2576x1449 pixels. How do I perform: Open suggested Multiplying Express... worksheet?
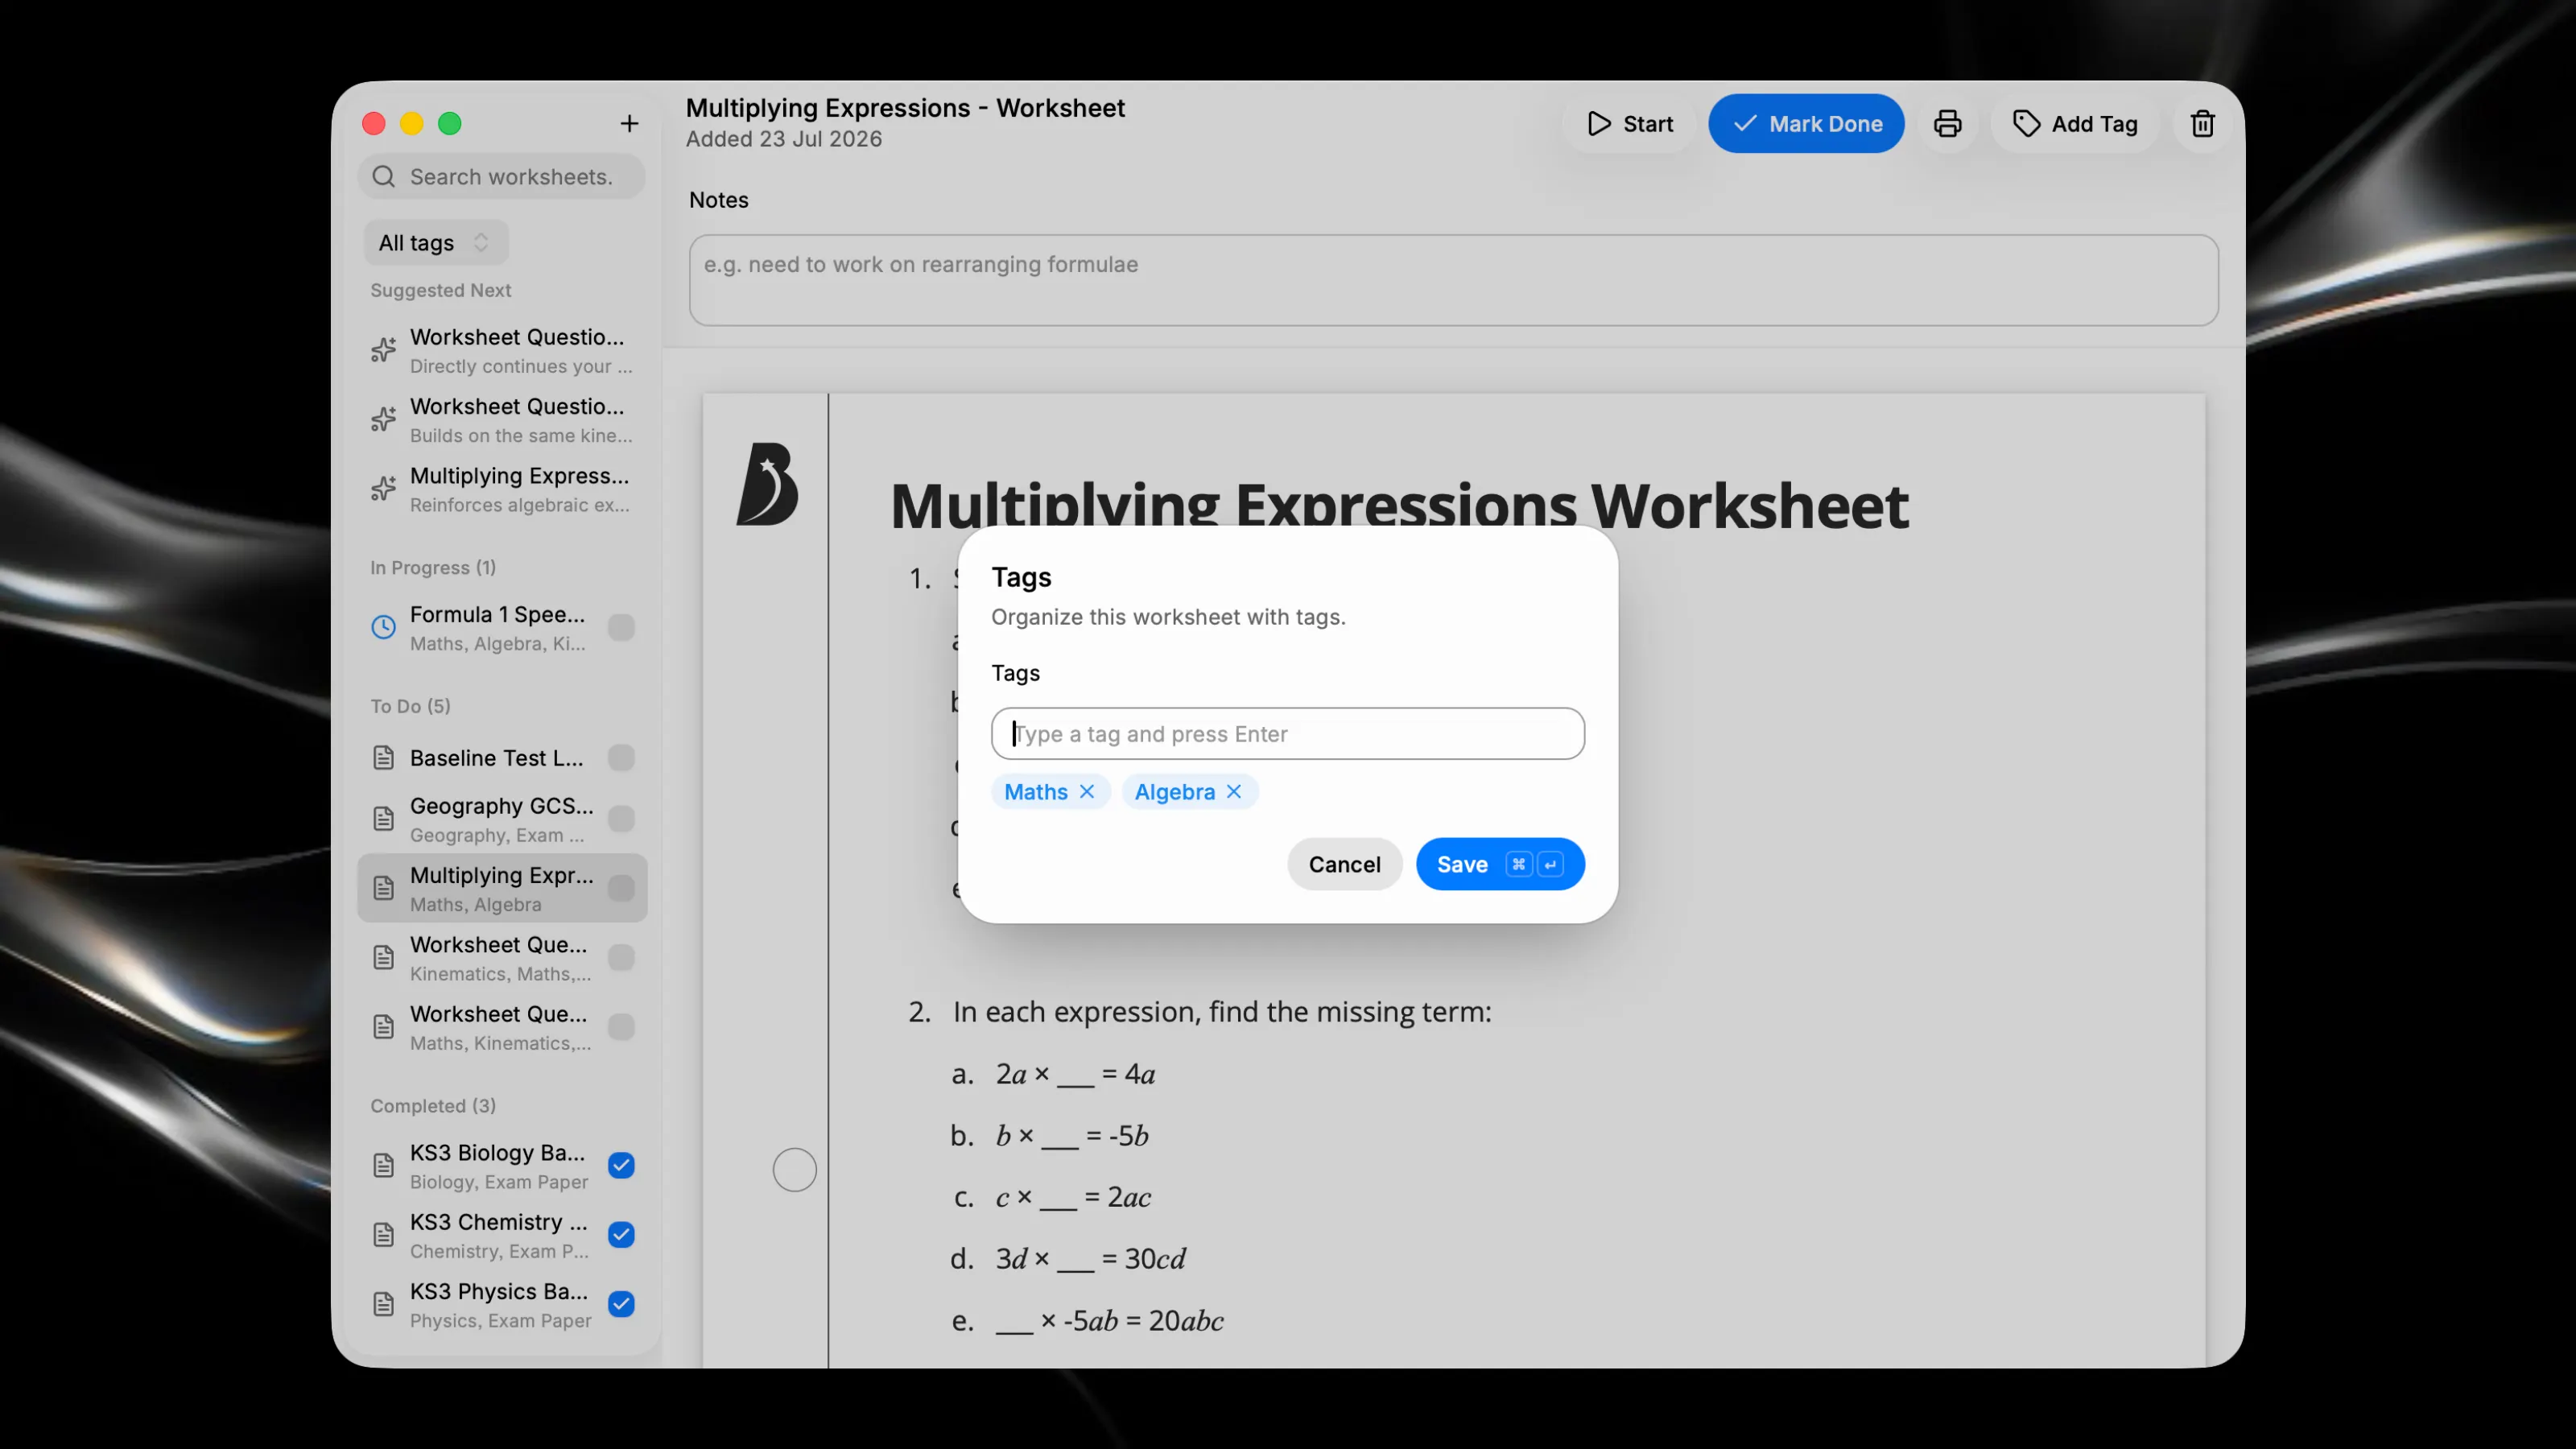(502, 488)
